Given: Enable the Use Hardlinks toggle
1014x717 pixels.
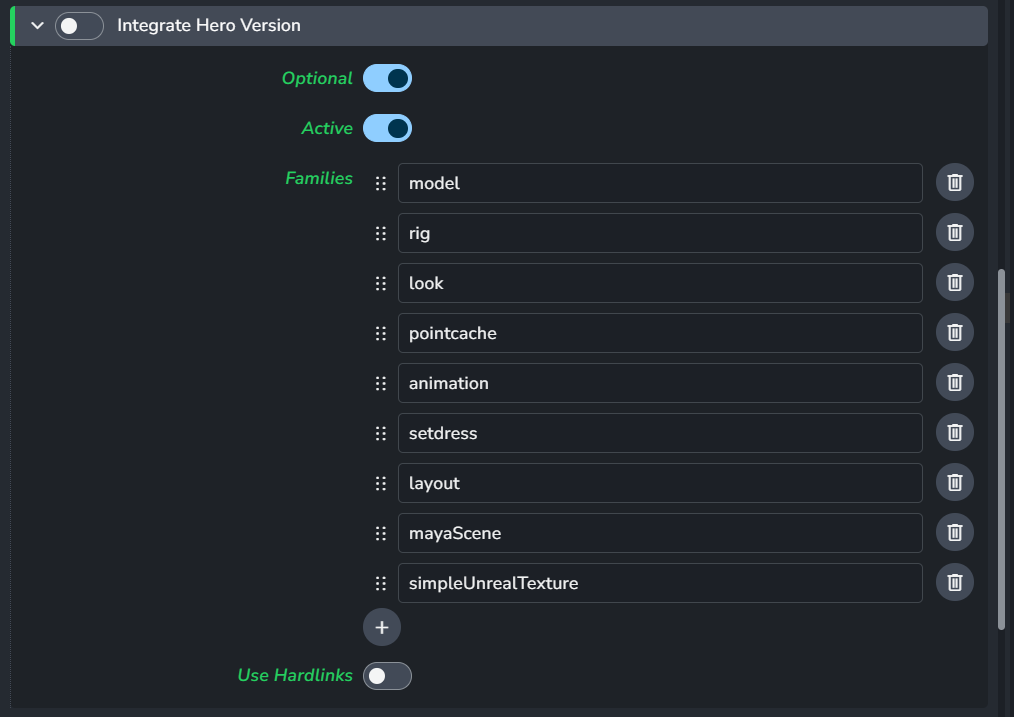Looking at the screenshot, I should 387,676.
